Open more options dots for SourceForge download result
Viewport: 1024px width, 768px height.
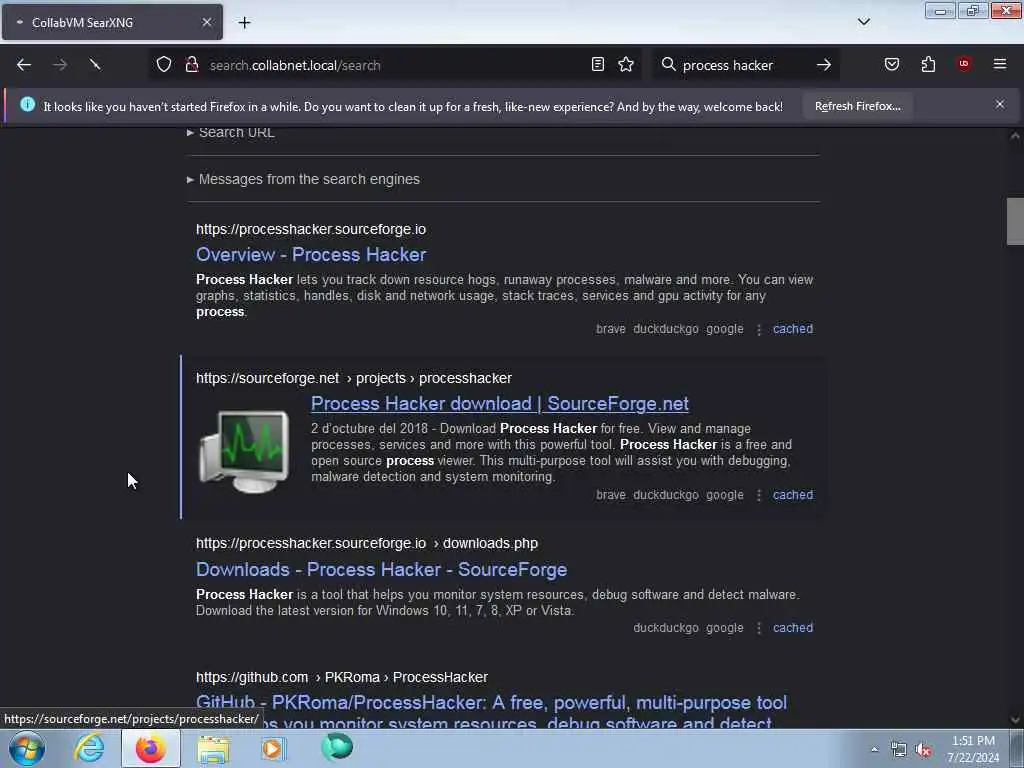point(758,496)
